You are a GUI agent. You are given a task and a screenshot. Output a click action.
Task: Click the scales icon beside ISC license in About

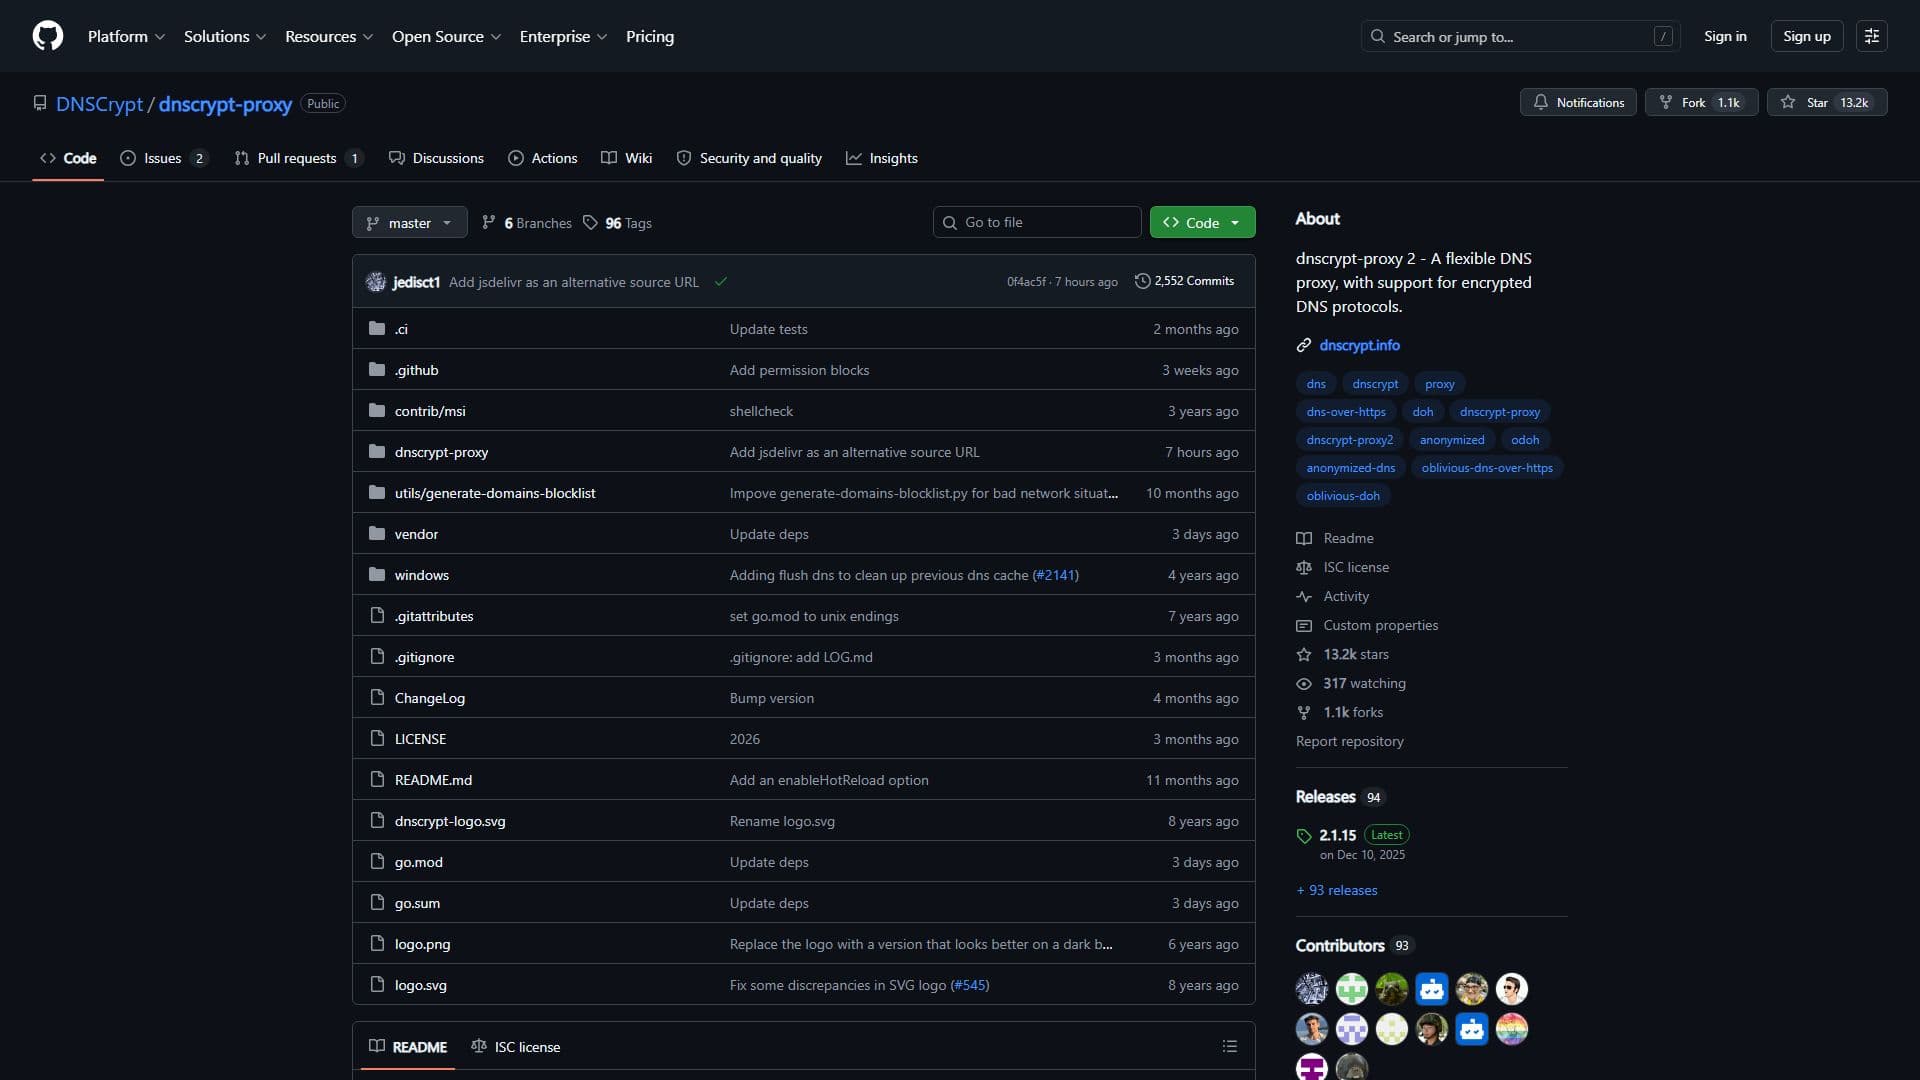[1304, 567]
